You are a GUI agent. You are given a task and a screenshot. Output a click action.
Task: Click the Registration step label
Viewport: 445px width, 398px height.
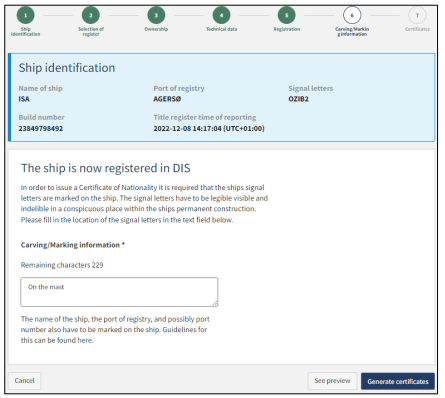coord(287,29)
